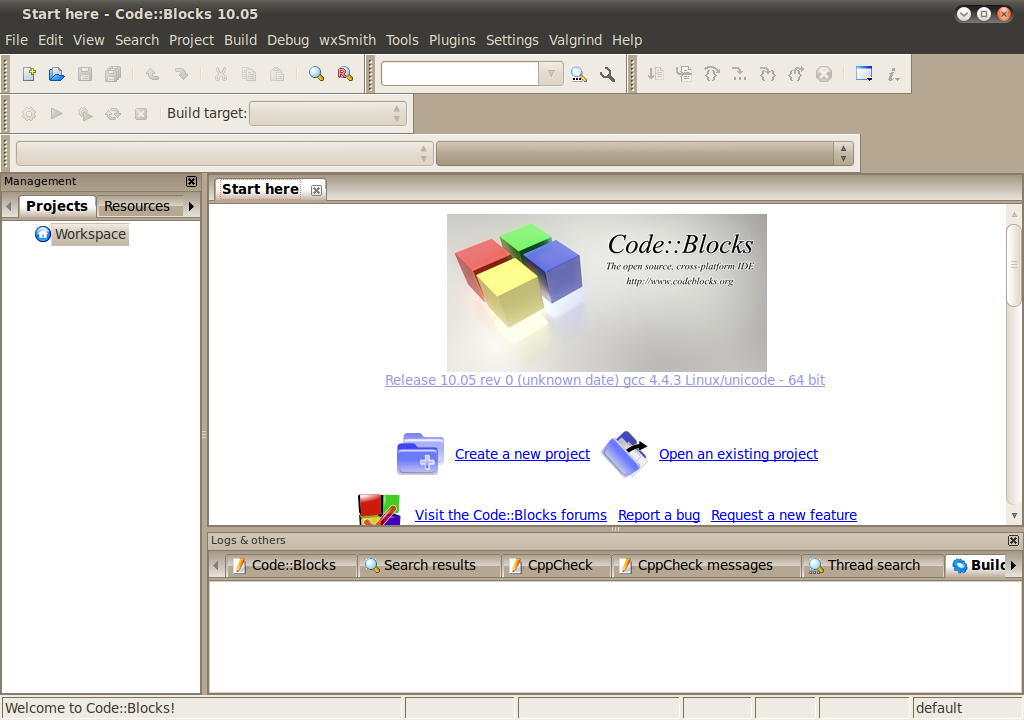Image resolution: width=1024 pixels, height=720 pixels.
Task: Click the open existing project folder icon
Action: pos(625,453)
